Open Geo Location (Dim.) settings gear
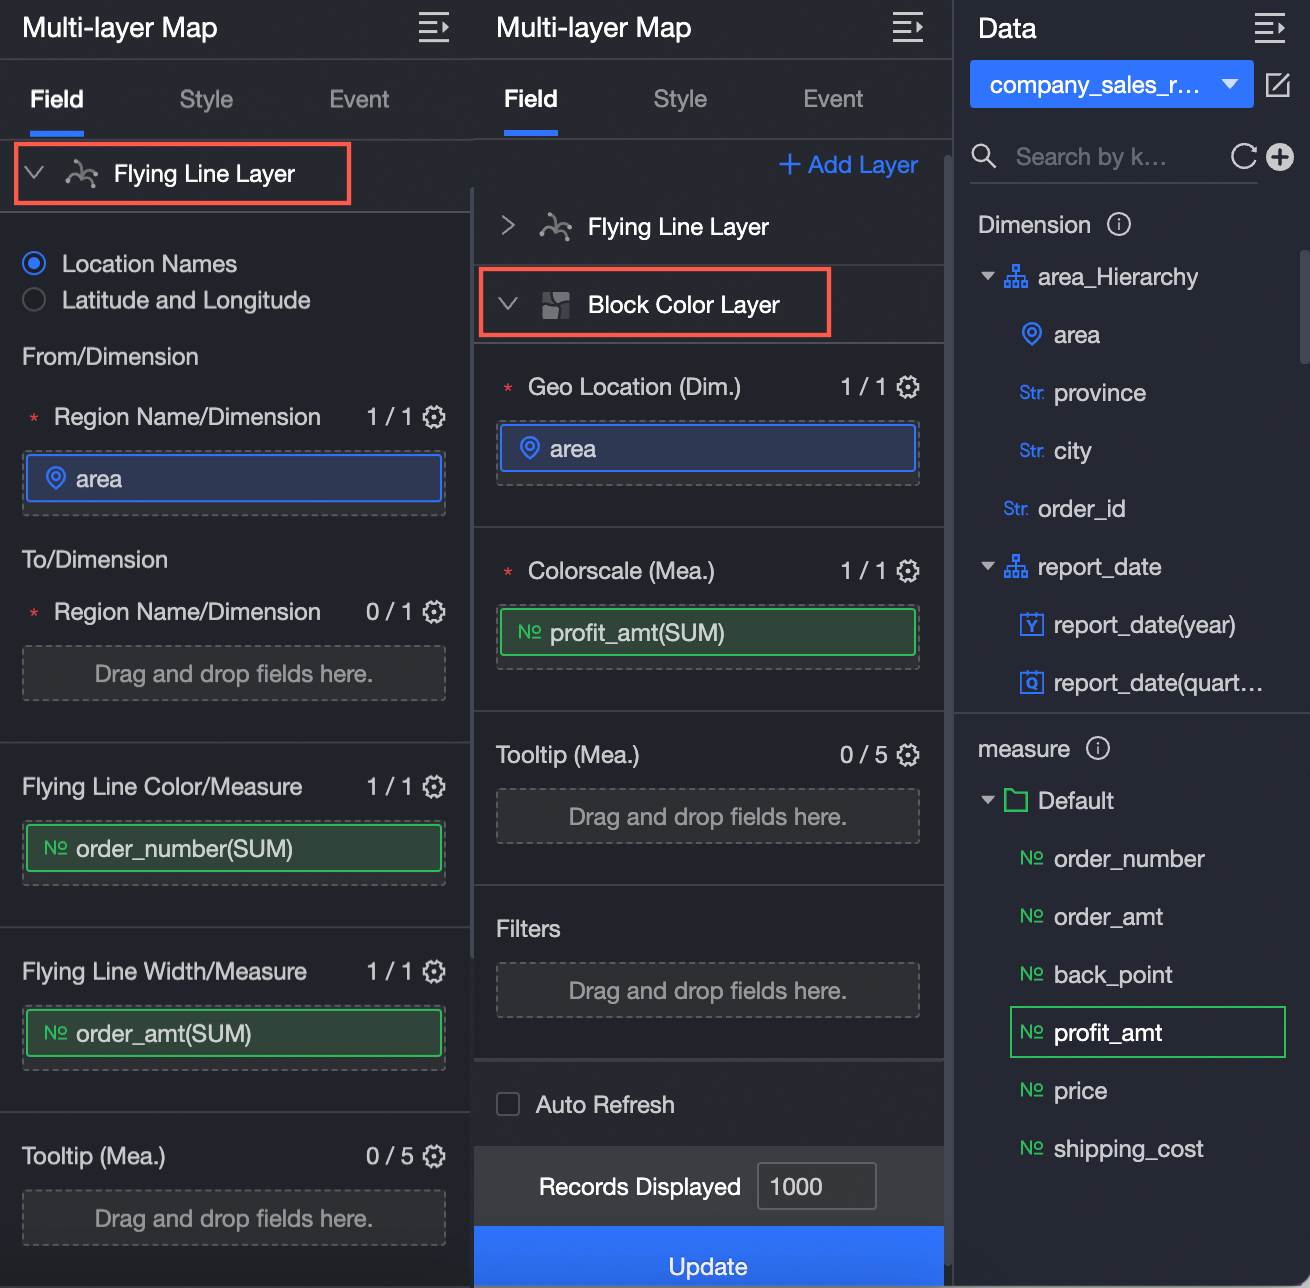The image size is (1310, 1288). pos(908,387)
